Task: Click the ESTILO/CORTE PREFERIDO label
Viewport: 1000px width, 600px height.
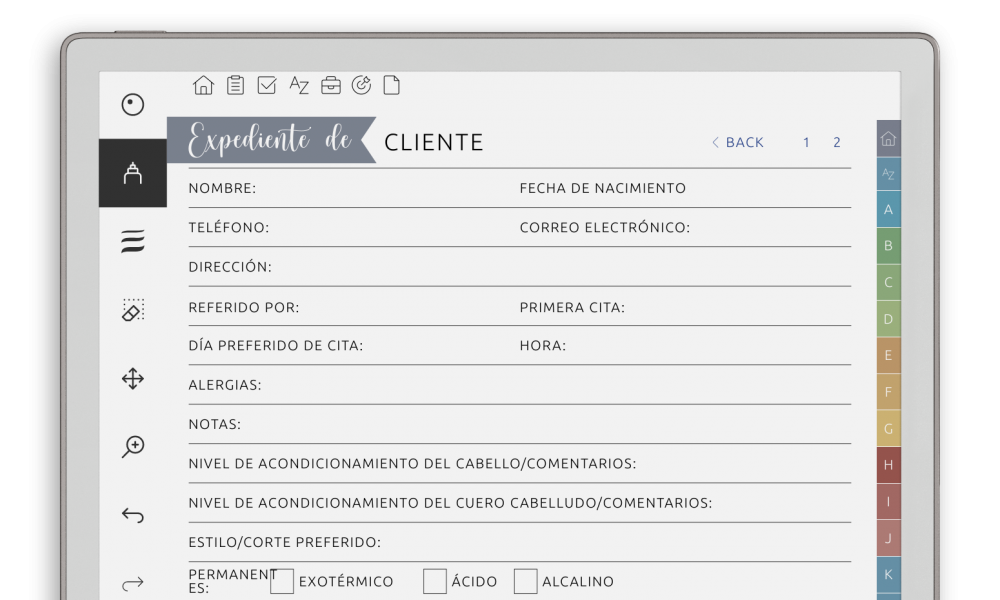Action: (284, 542)
